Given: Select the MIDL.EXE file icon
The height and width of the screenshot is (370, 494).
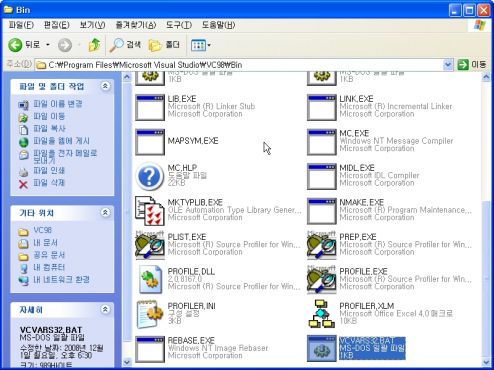Looking at the screenshot, I should (x=322, y=177).
